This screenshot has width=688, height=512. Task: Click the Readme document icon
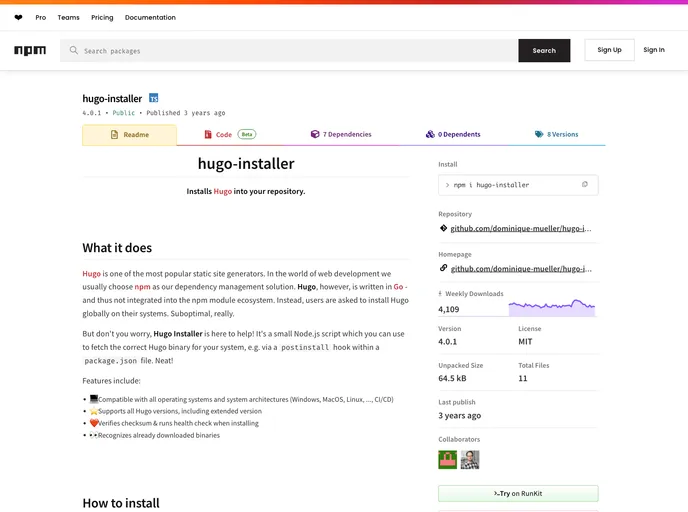[115, 135]
